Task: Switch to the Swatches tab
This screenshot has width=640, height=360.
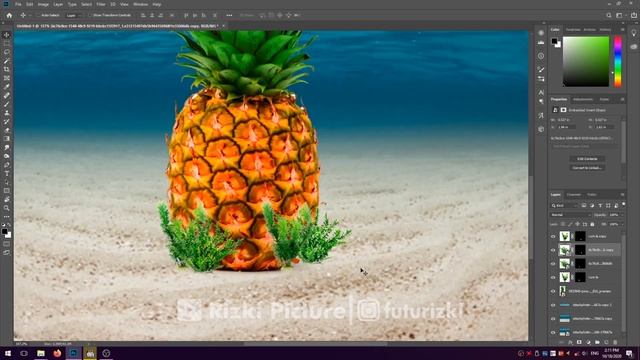Action: (x=573, y=29)
